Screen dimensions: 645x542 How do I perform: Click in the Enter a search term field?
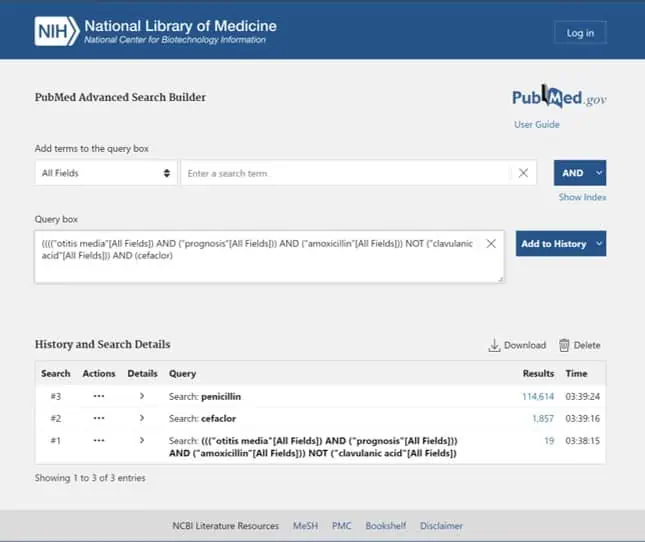(345, 173)
